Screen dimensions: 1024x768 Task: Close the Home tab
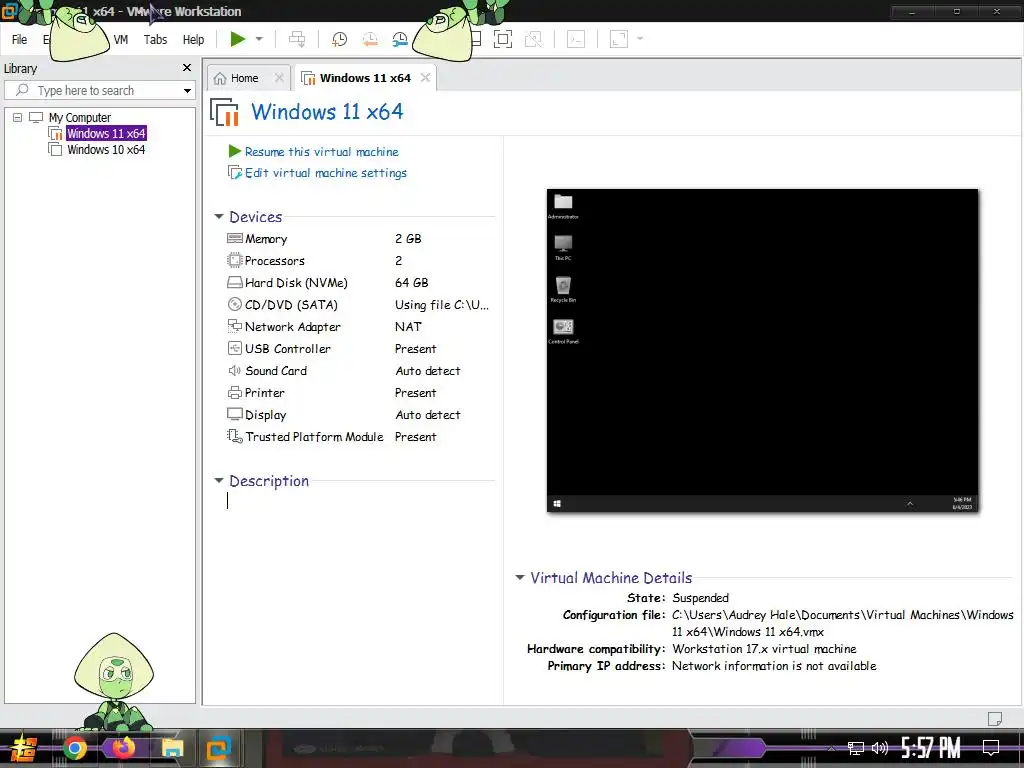[280, 78]
